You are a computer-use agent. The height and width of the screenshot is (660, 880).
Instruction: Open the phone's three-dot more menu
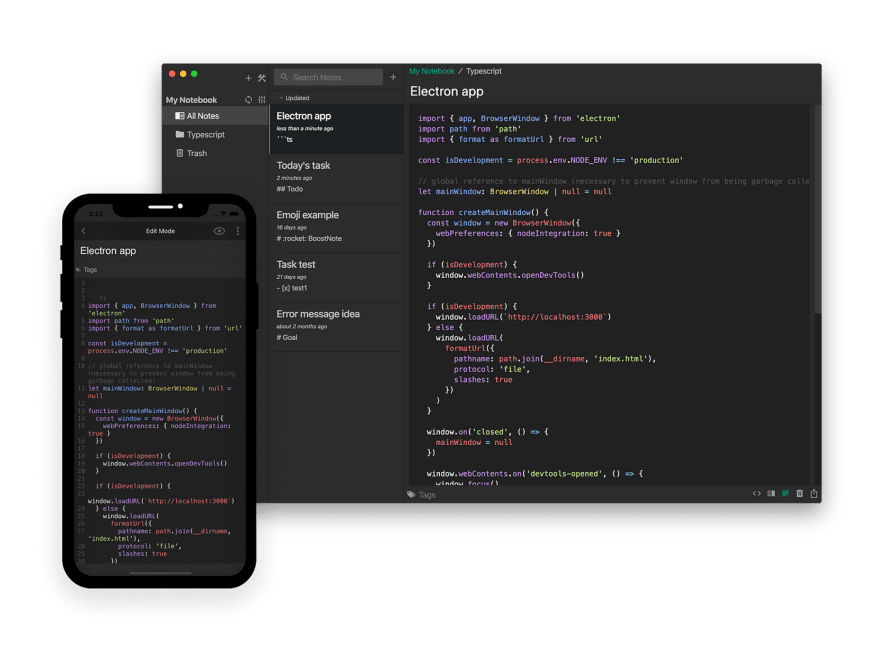[237, 231]
